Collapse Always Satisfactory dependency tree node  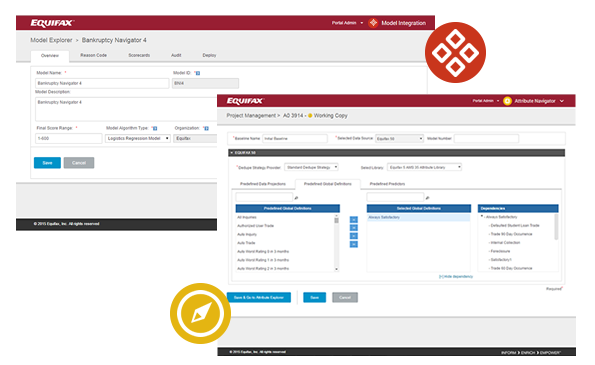tap(482, 217)
